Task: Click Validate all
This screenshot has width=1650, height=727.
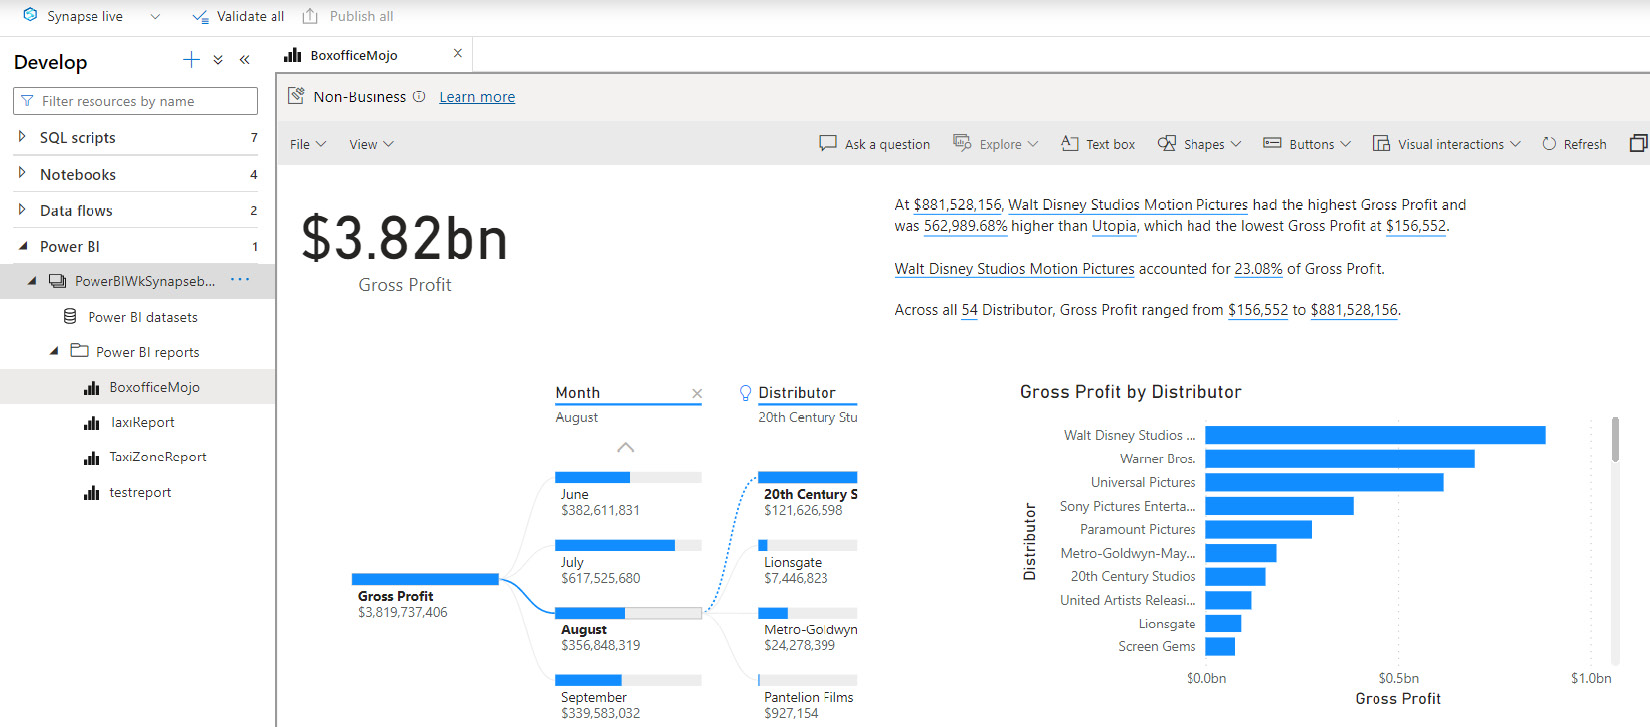Action: point(238,17)
